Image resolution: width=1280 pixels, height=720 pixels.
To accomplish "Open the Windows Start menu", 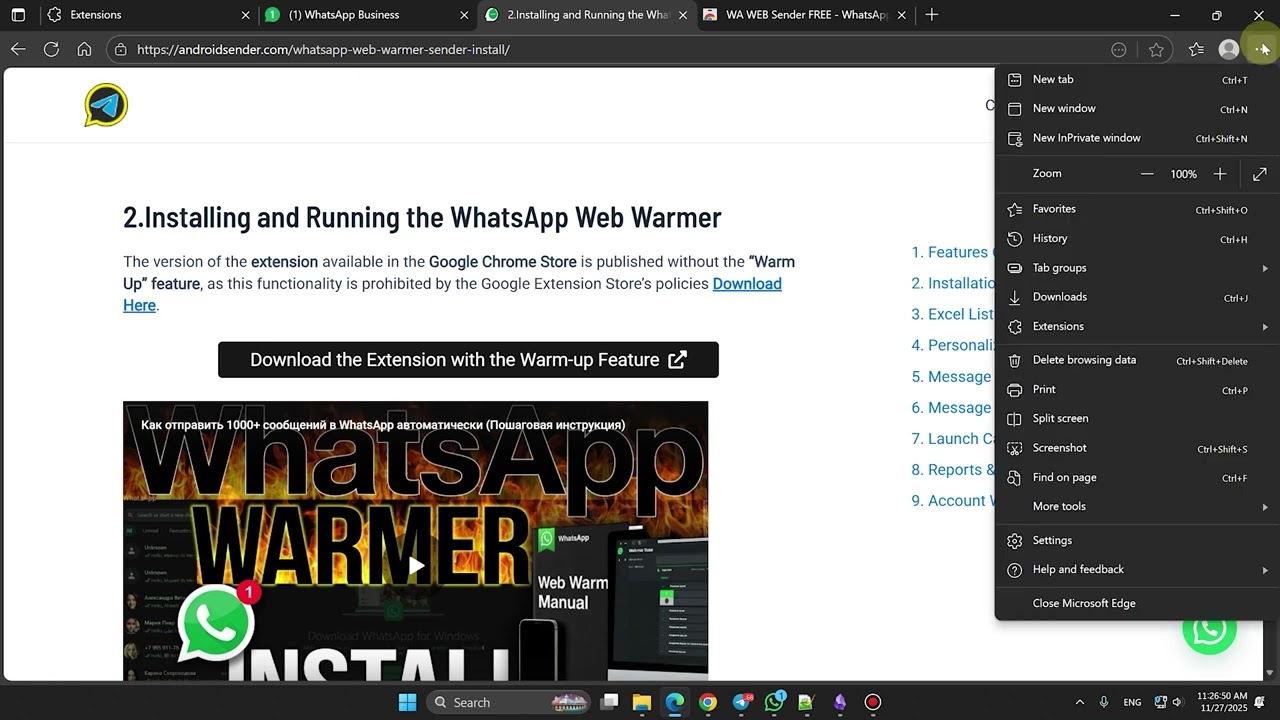I will (x=407, y=702).
